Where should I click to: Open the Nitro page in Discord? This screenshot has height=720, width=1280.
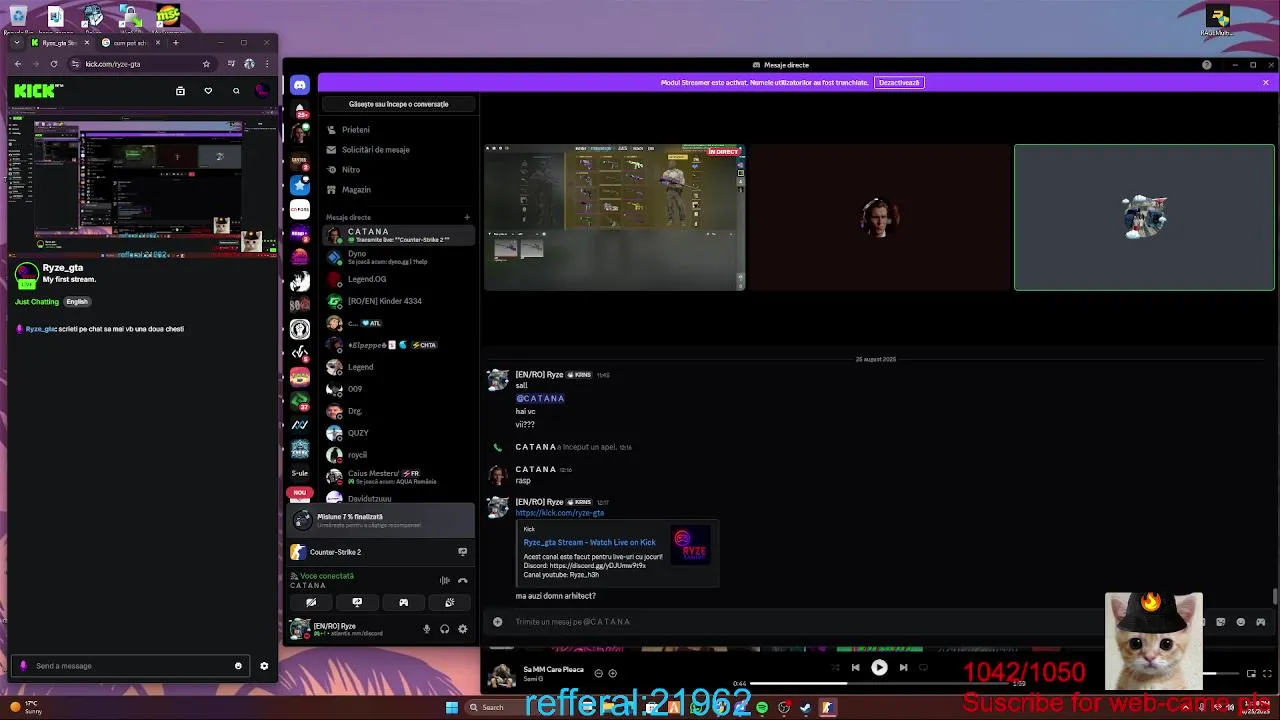(x=397, y=170)
